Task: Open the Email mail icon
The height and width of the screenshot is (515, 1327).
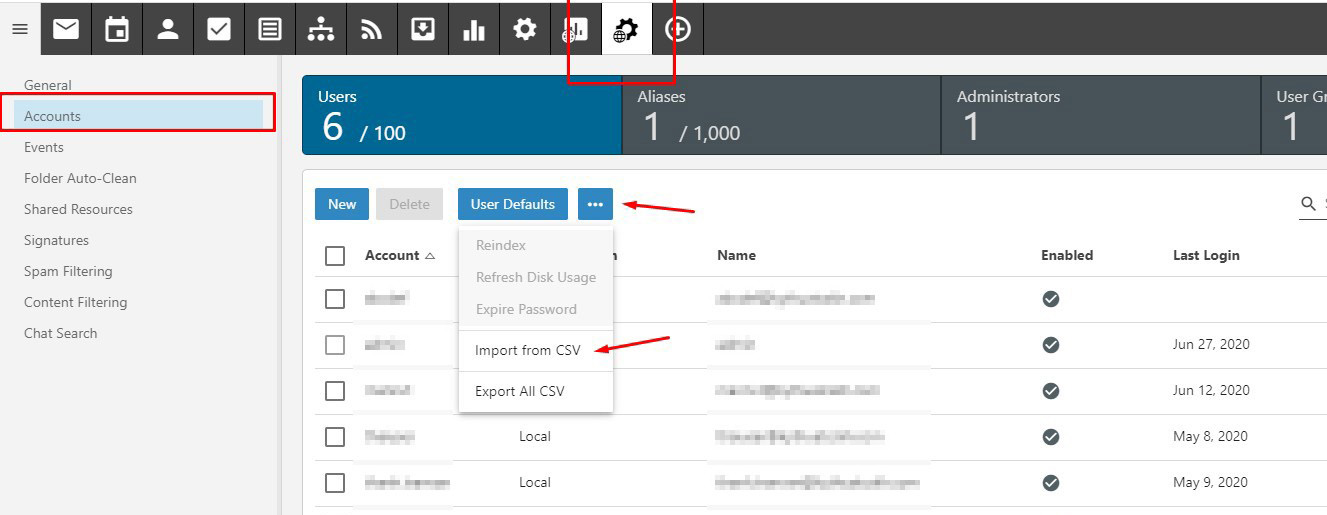Action: (66, 29)
